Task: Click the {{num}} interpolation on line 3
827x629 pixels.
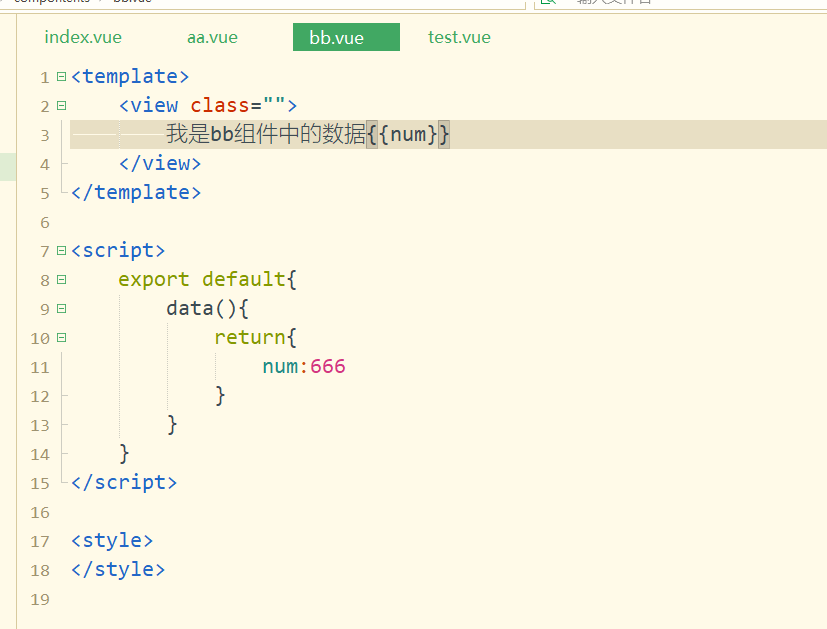Action: point(408,134)
